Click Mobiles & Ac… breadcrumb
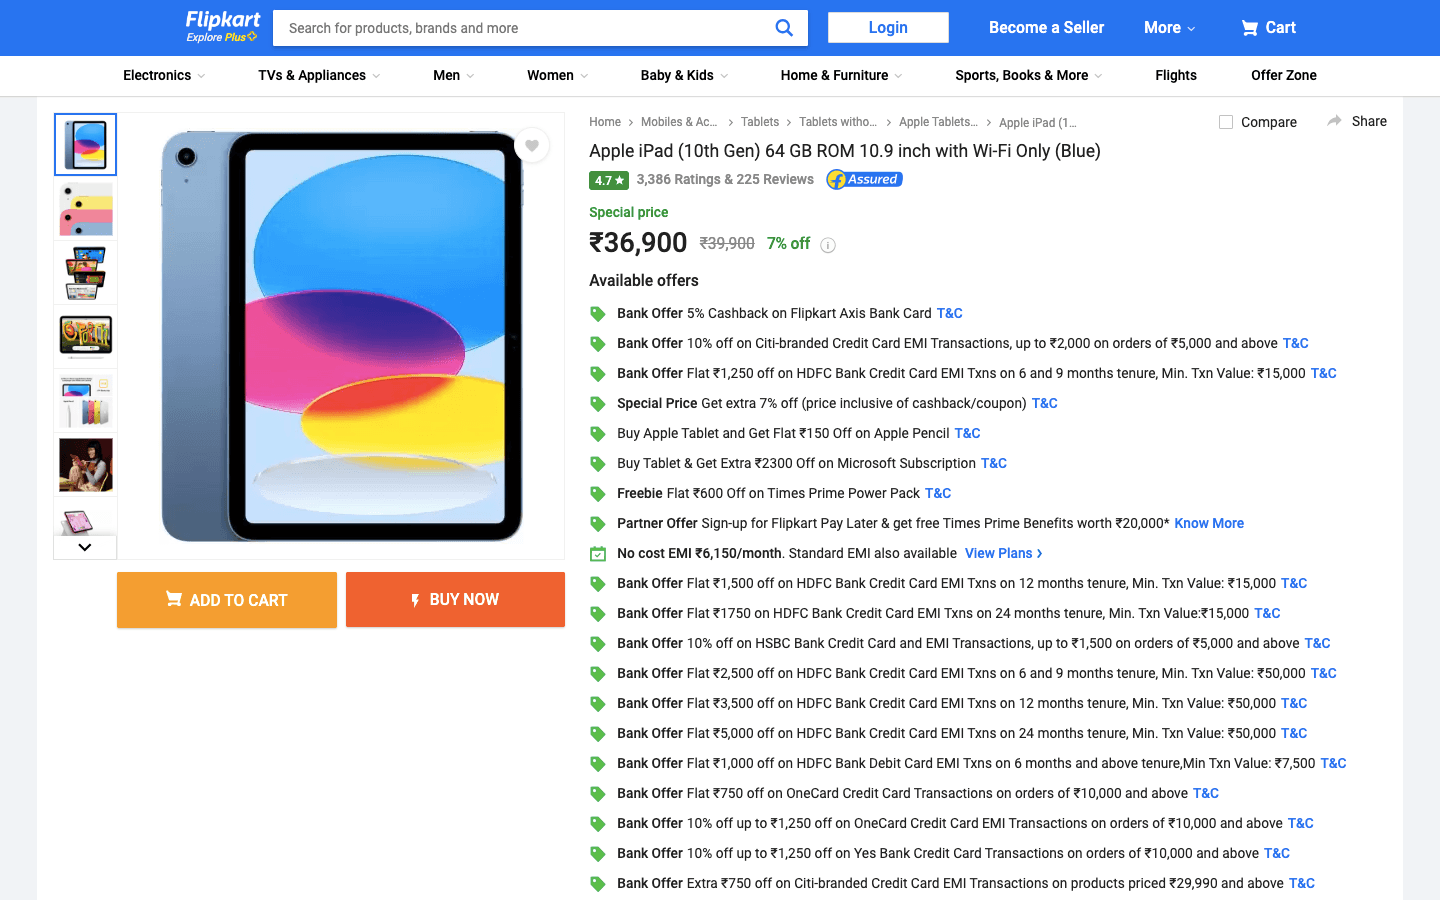The image size is (1440, 900). [679, 122]
